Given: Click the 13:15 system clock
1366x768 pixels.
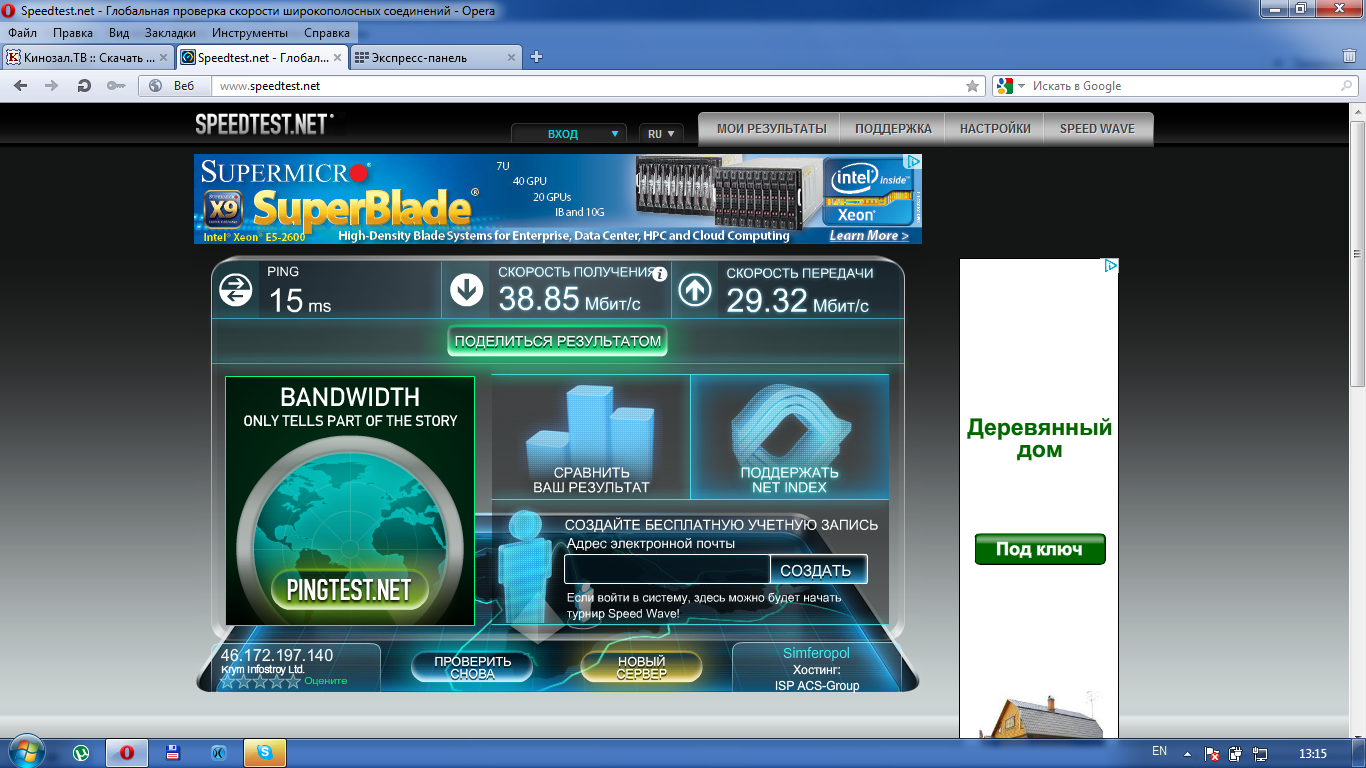Looking at the screenshot, I should [x=1312, y=753].
